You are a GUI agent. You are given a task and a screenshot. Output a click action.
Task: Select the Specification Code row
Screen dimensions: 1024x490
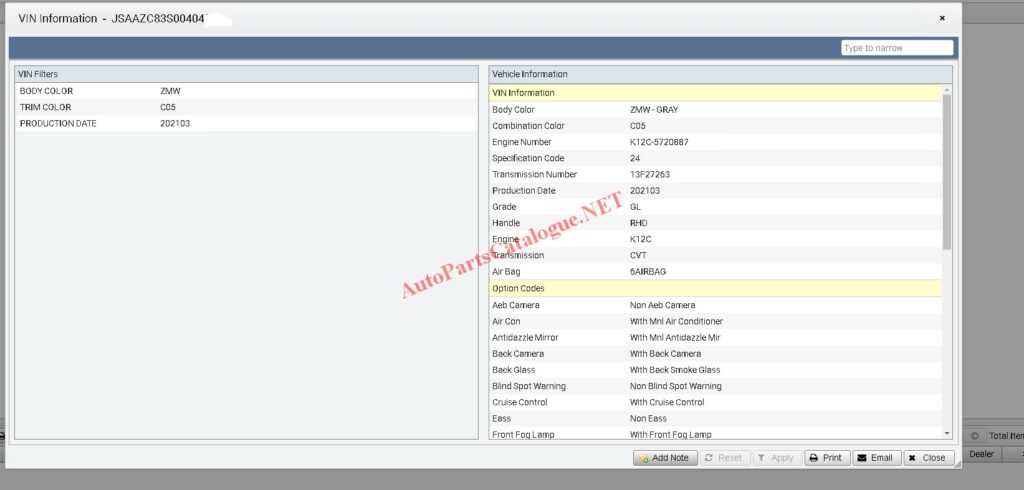pyautogui.click(x=716, y=158)
